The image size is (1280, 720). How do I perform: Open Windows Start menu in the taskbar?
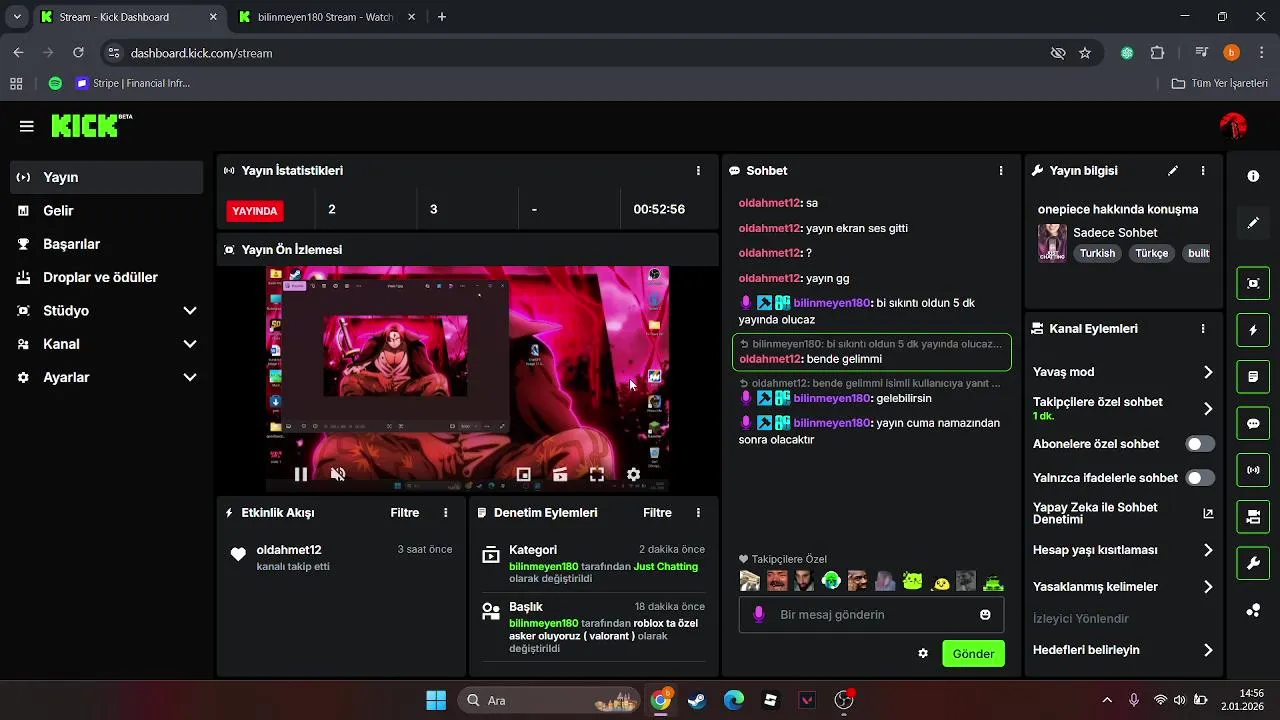point(436,700)
